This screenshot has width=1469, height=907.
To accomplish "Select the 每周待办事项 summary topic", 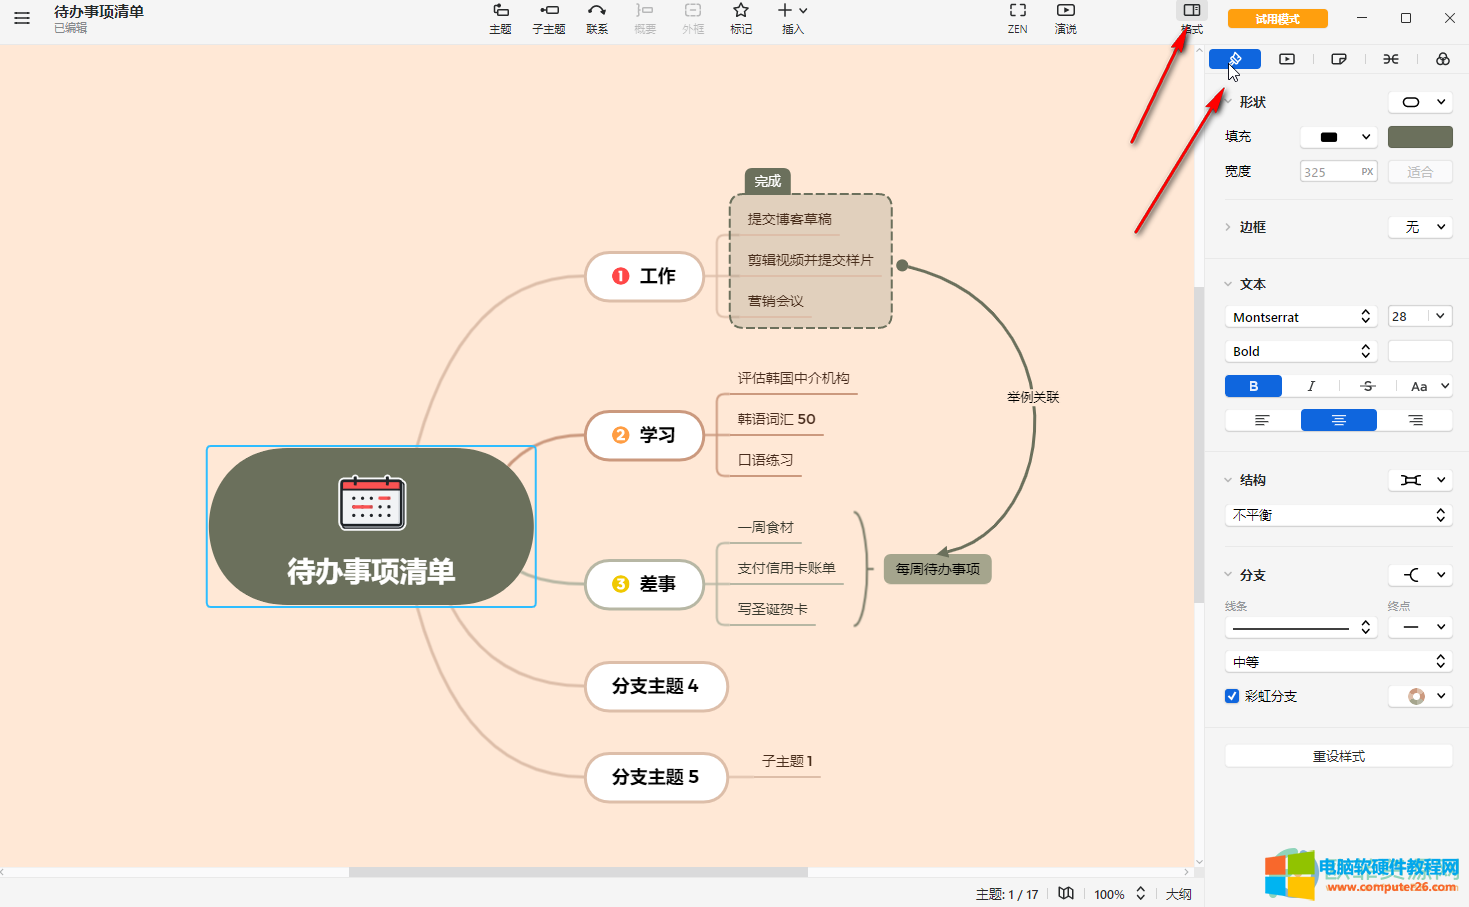I will tap(938, 569).
